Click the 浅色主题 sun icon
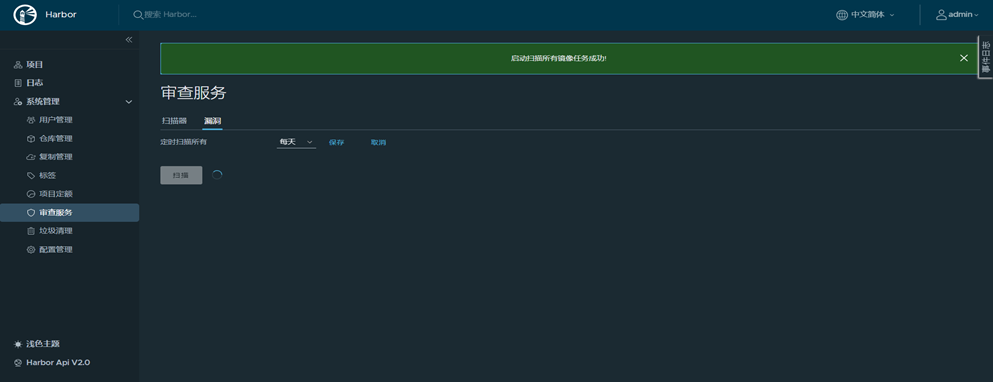 tap(18, 344)
